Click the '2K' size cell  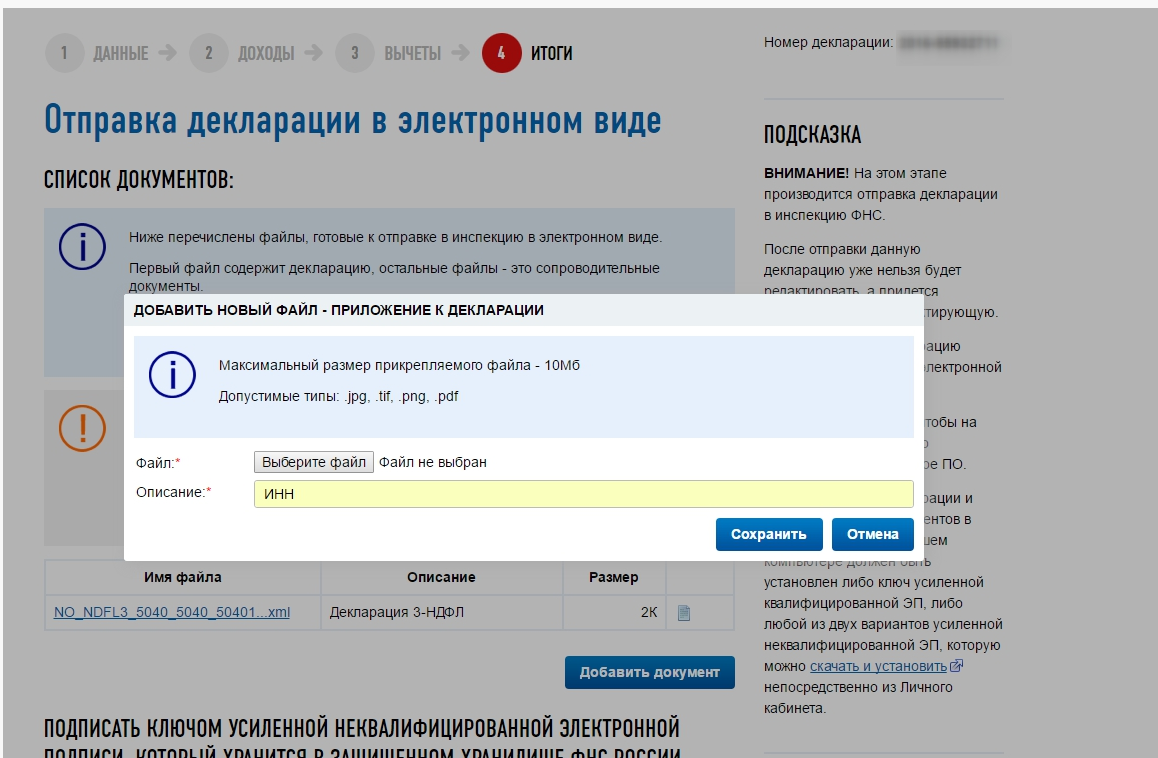[x=614, y=612]
